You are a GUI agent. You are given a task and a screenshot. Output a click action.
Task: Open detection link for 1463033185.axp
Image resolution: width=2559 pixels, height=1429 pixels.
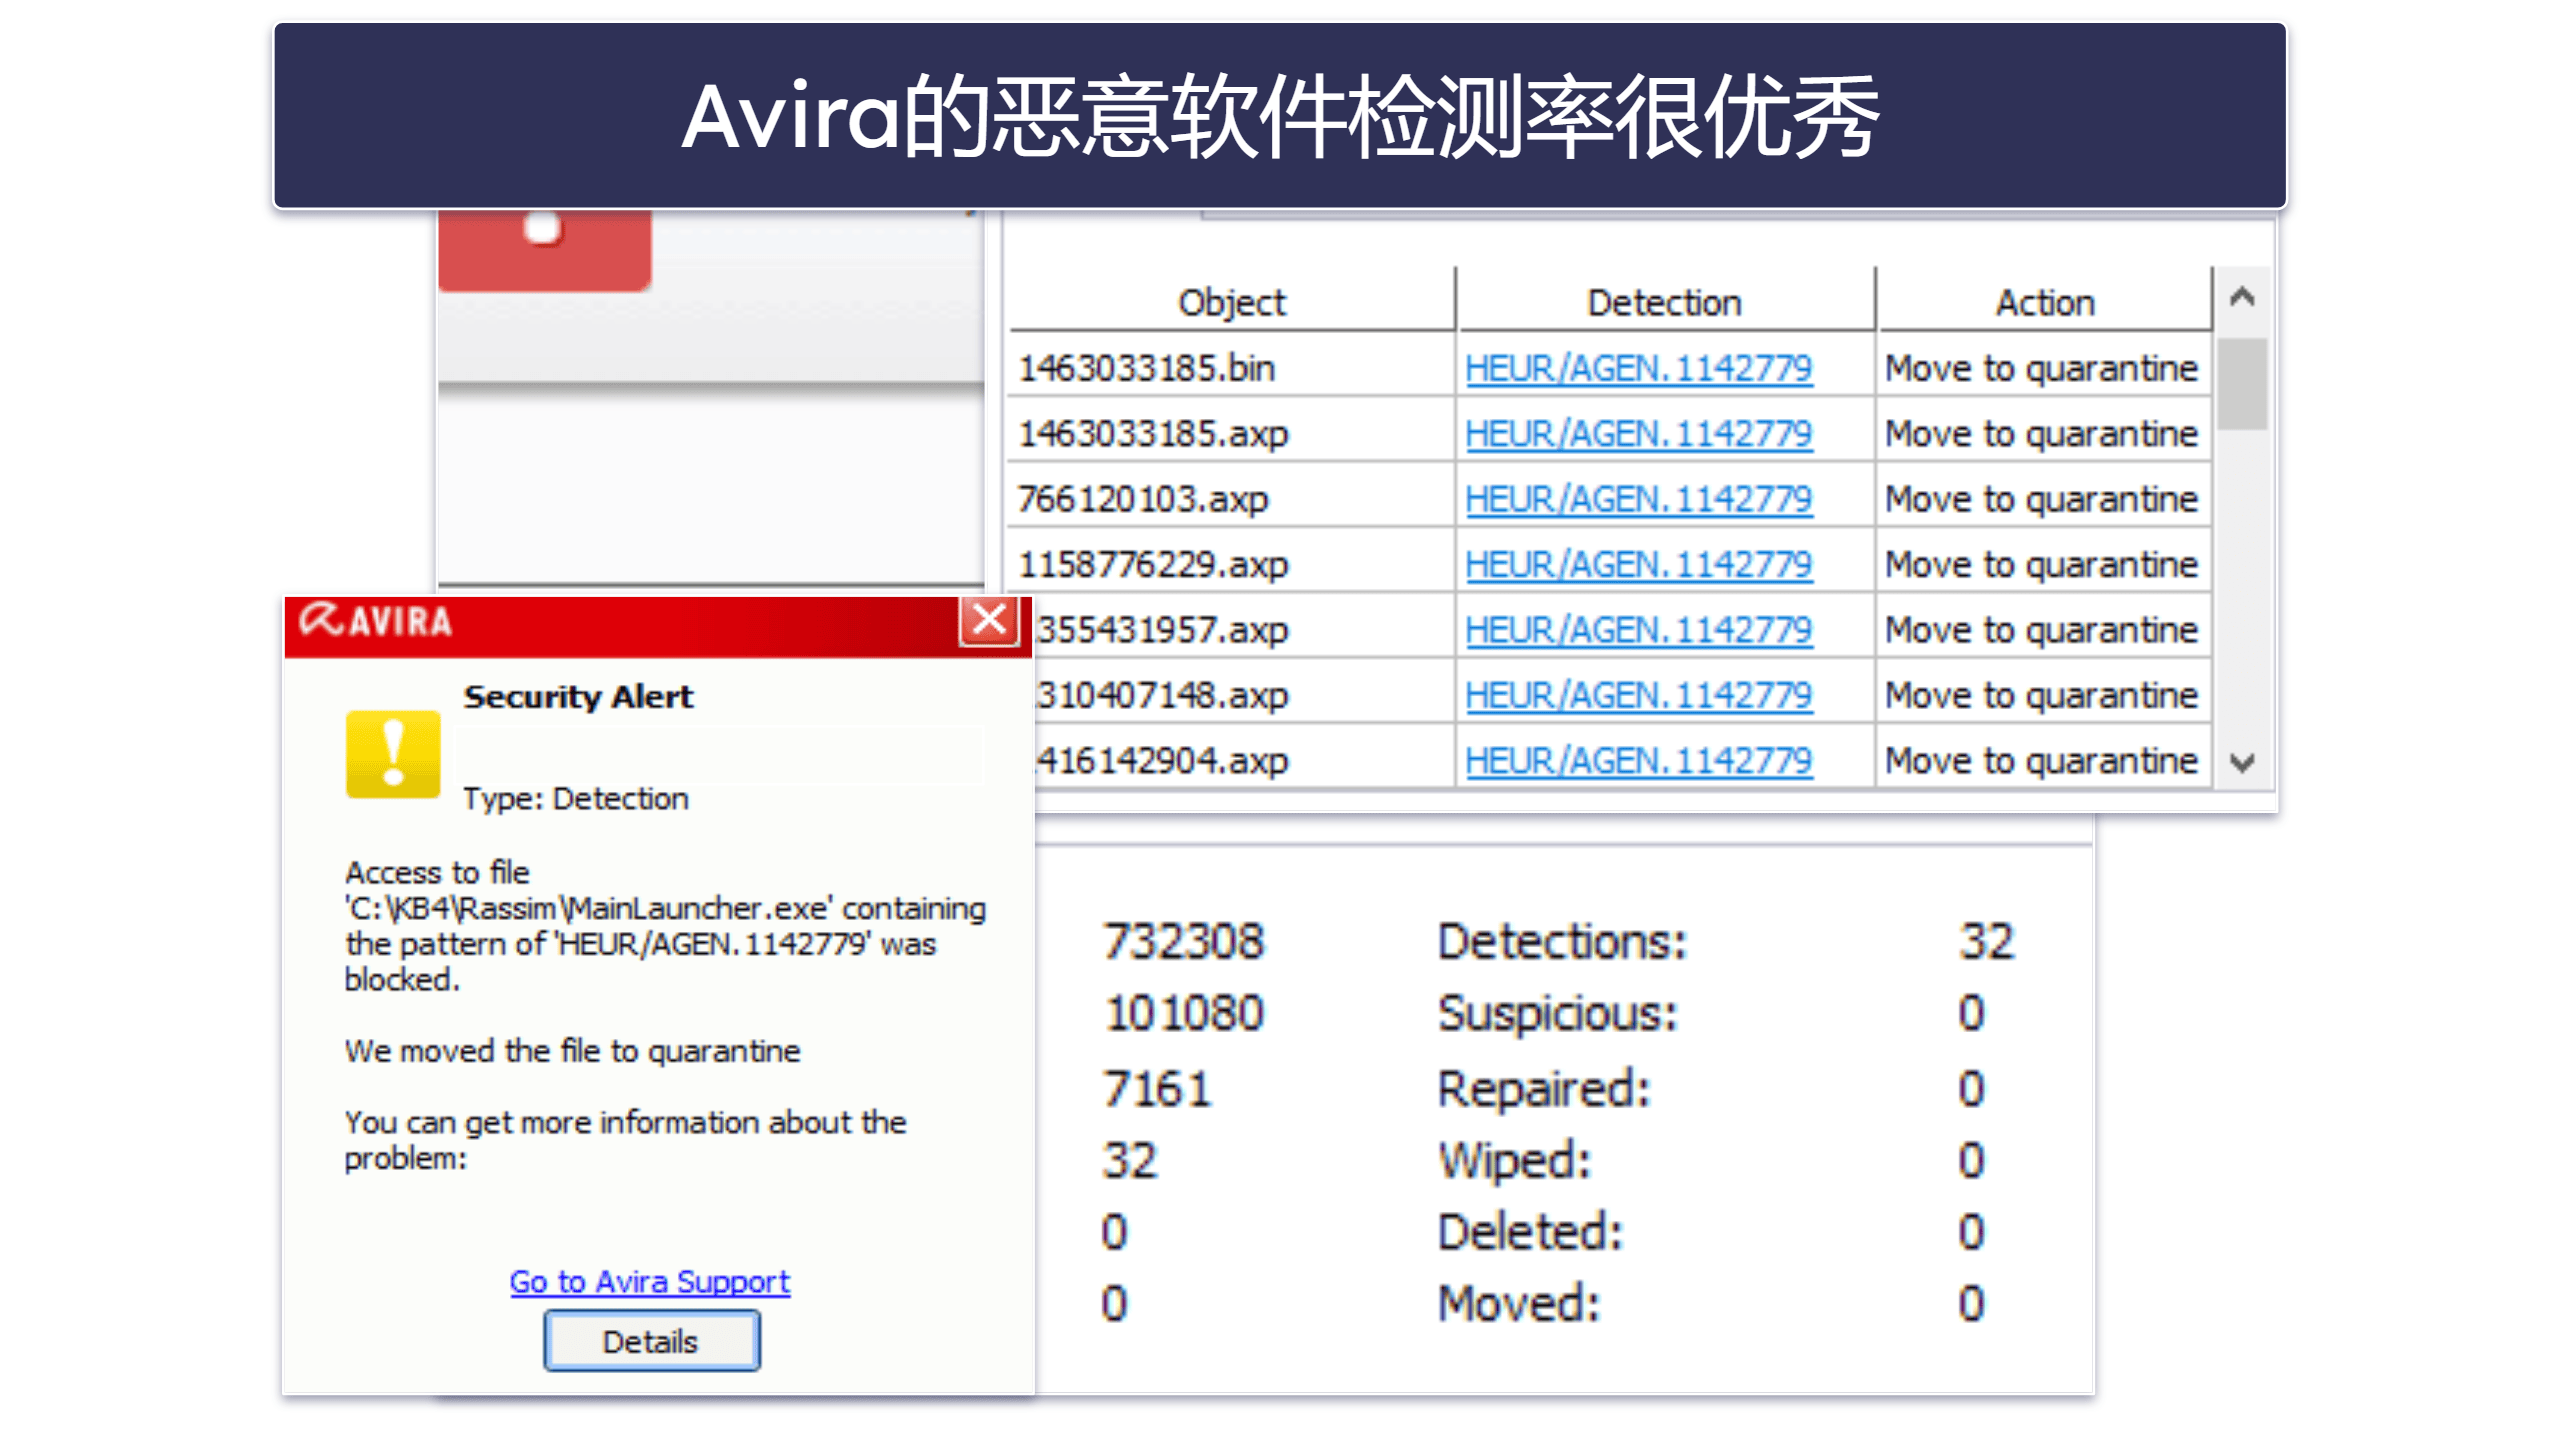1638,433
